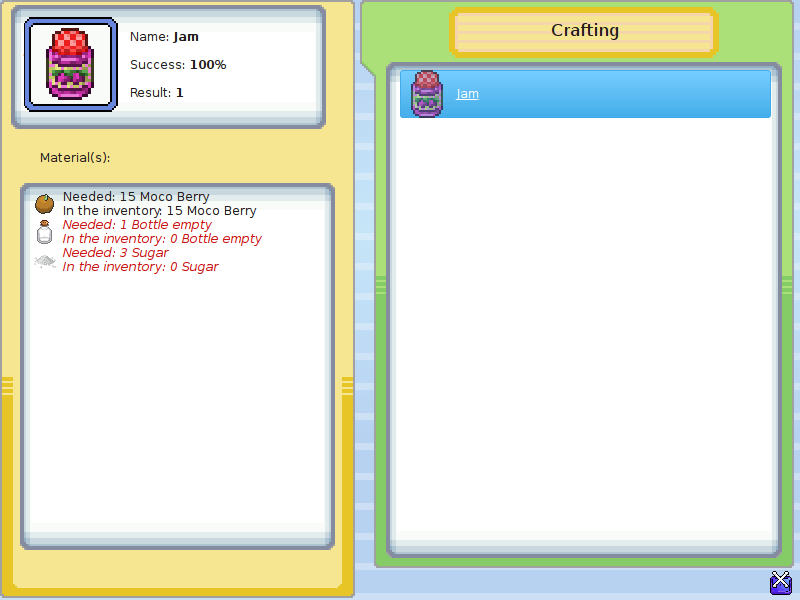Click the large Jam jar preview icon

(70, 64)
